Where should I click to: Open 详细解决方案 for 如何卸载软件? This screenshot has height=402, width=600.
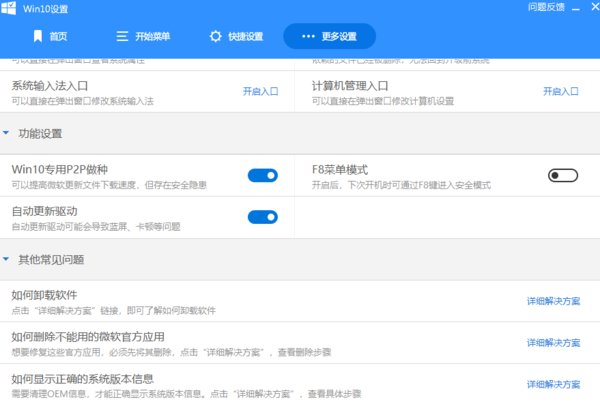[554, 301]
